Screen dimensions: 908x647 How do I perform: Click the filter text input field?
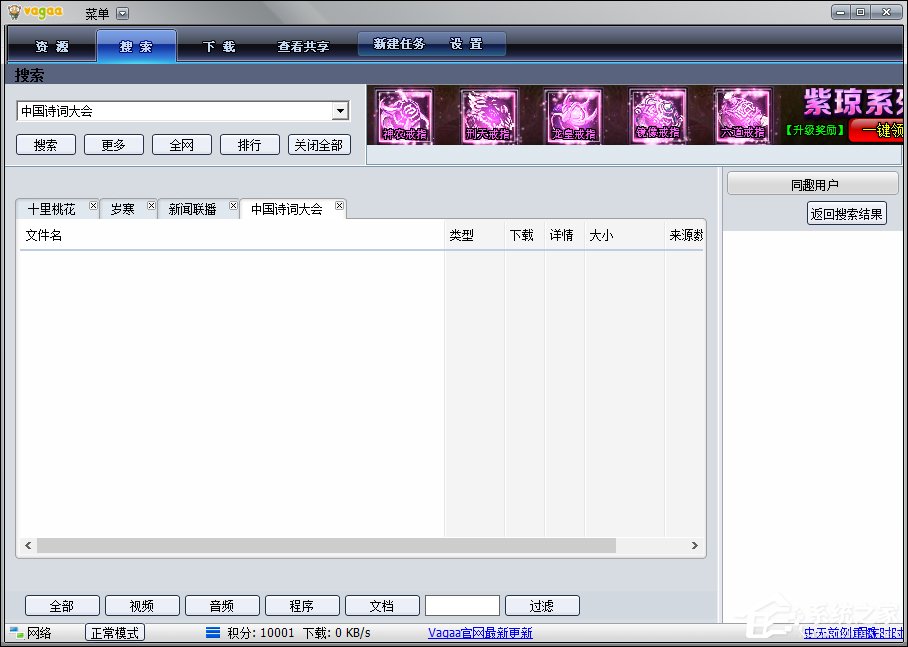(462, 605)
